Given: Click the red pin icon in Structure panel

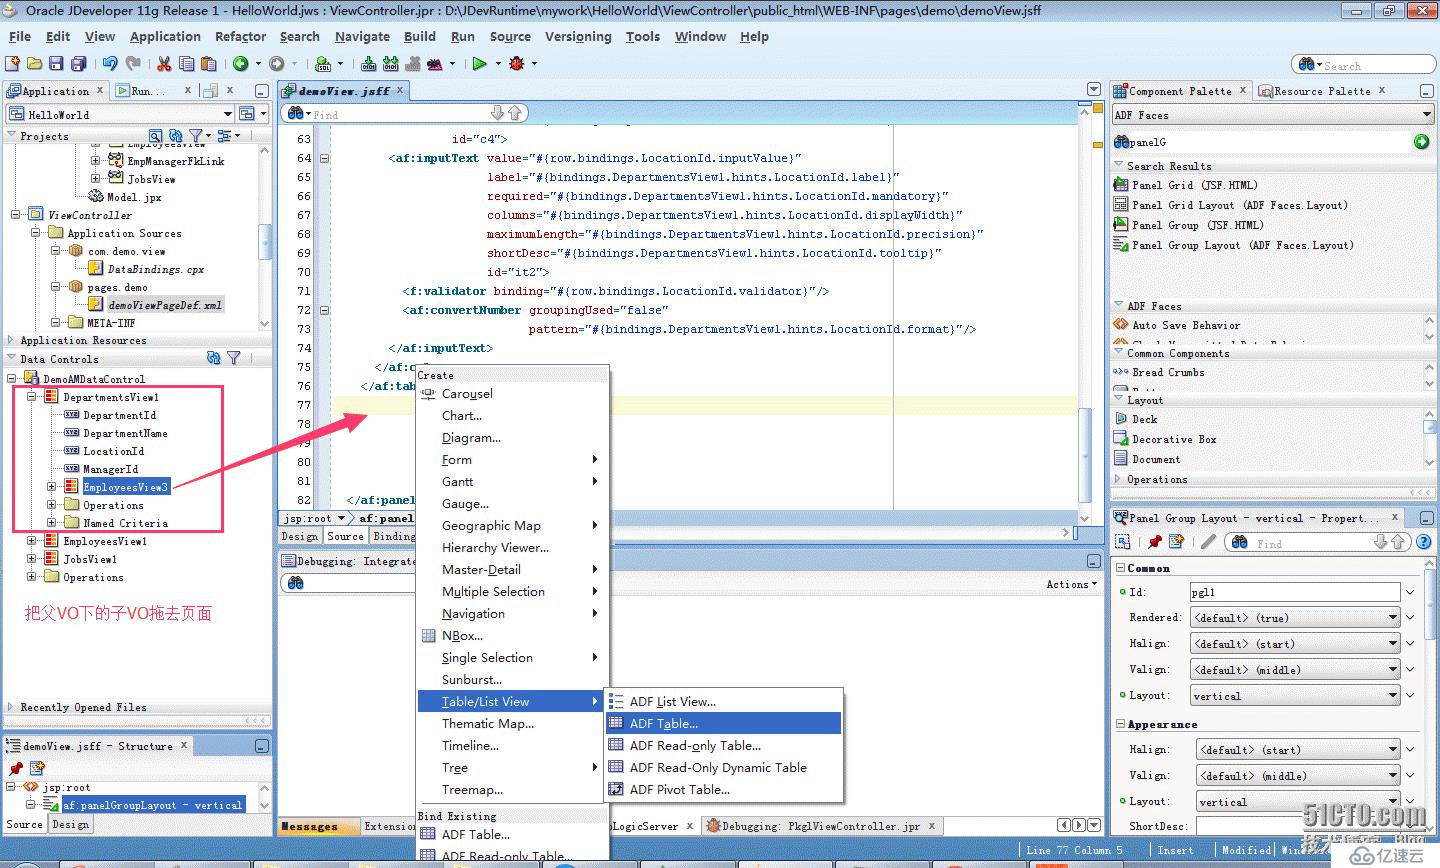Looking at the screenshot, I should [15, 768].
